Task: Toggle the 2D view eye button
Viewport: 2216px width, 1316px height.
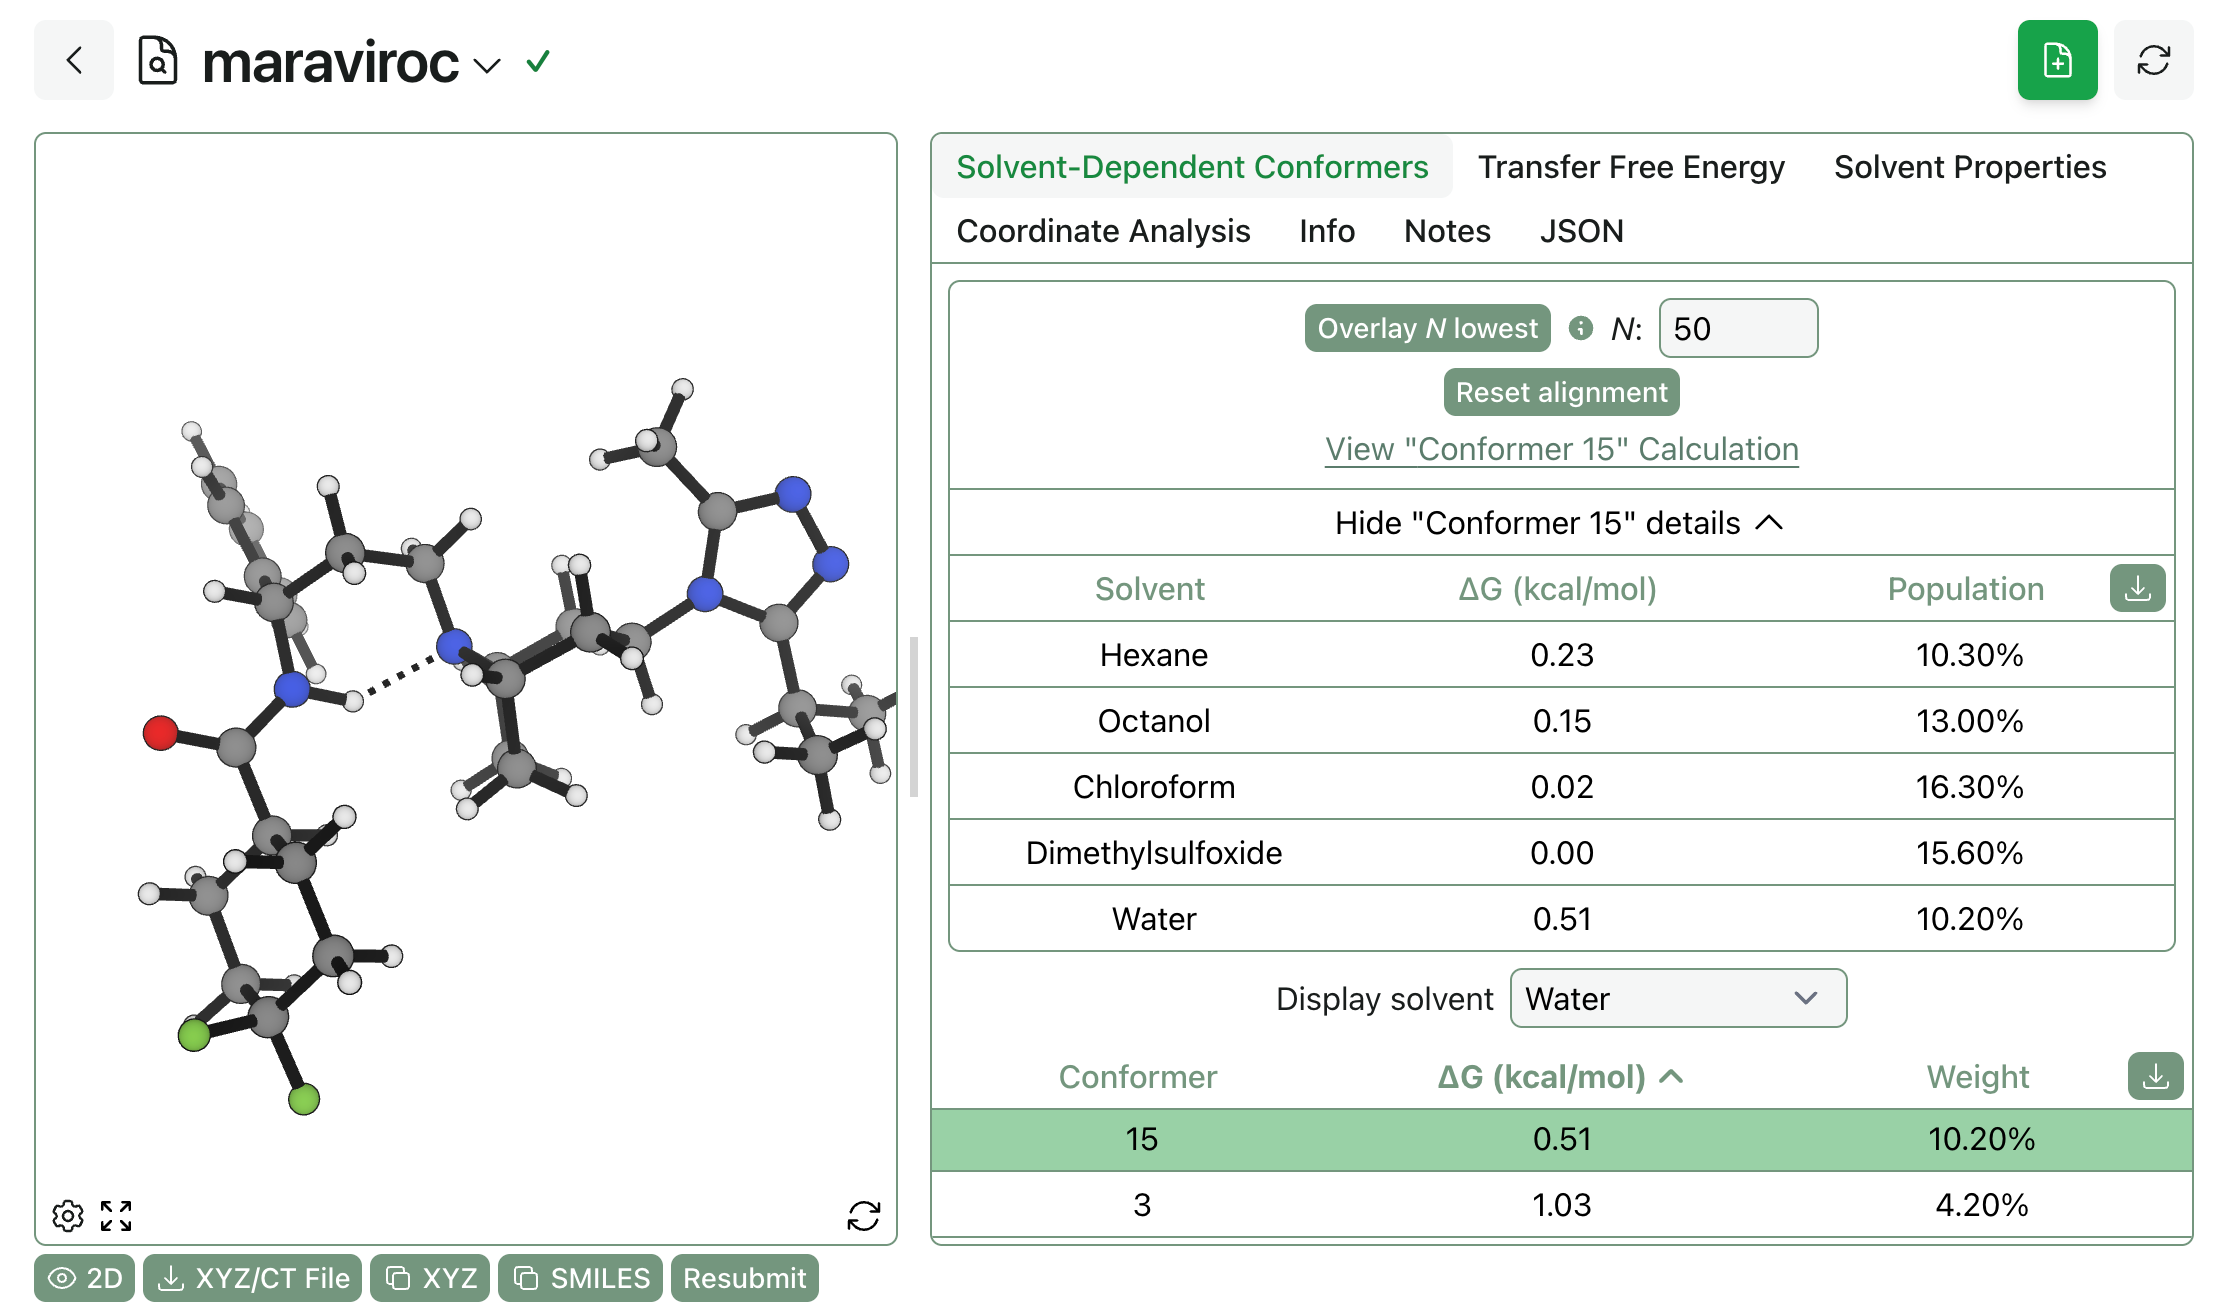Action: [x=85, y=1278]
